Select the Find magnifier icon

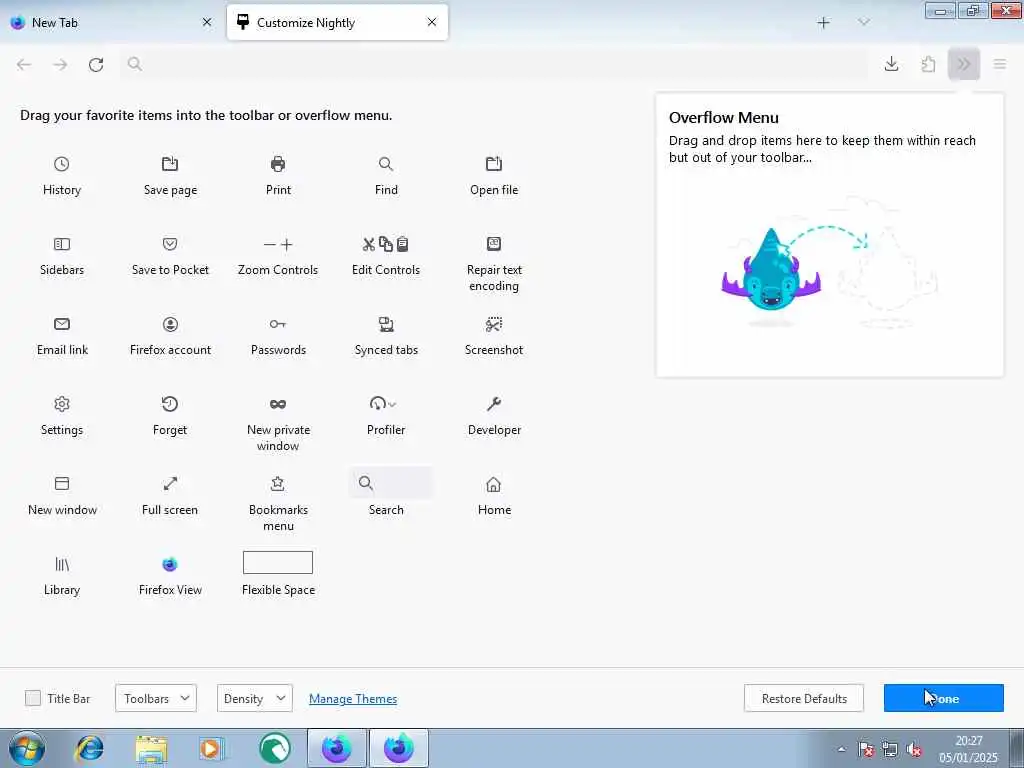coord(386,164)
